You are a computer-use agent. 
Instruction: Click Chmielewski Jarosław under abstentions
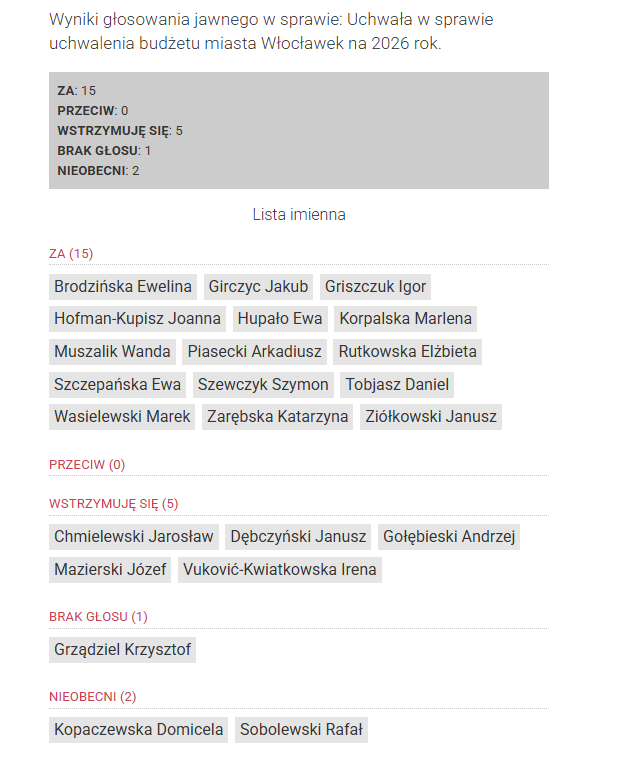point(134,537)
